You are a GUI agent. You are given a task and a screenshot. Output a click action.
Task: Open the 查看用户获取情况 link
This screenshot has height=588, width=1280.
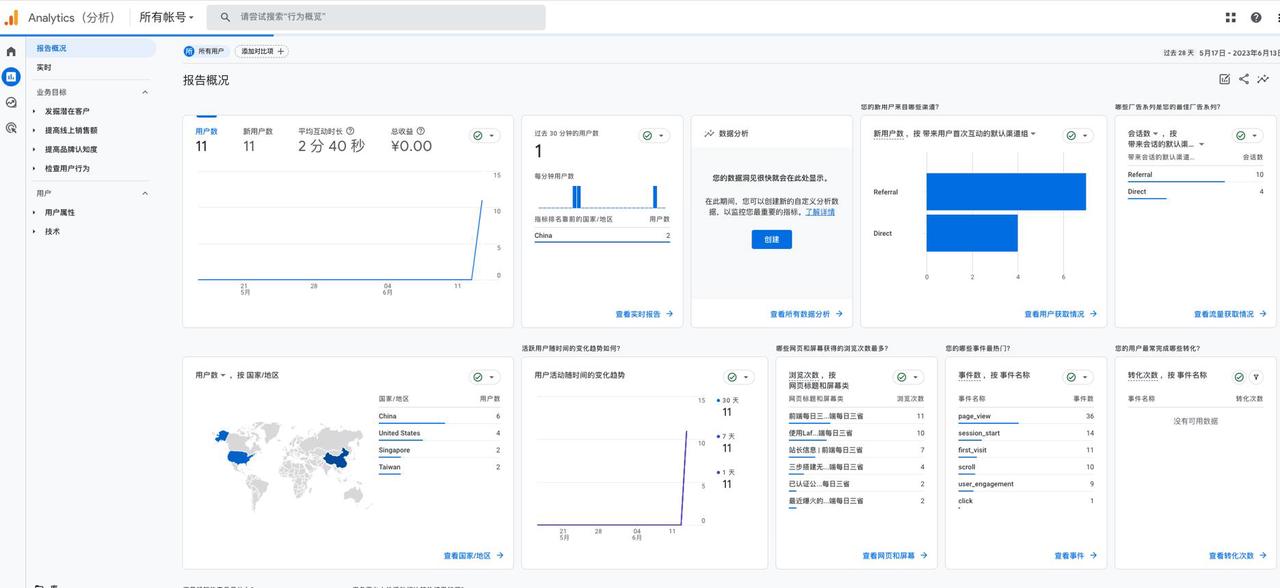[1061, 314]
